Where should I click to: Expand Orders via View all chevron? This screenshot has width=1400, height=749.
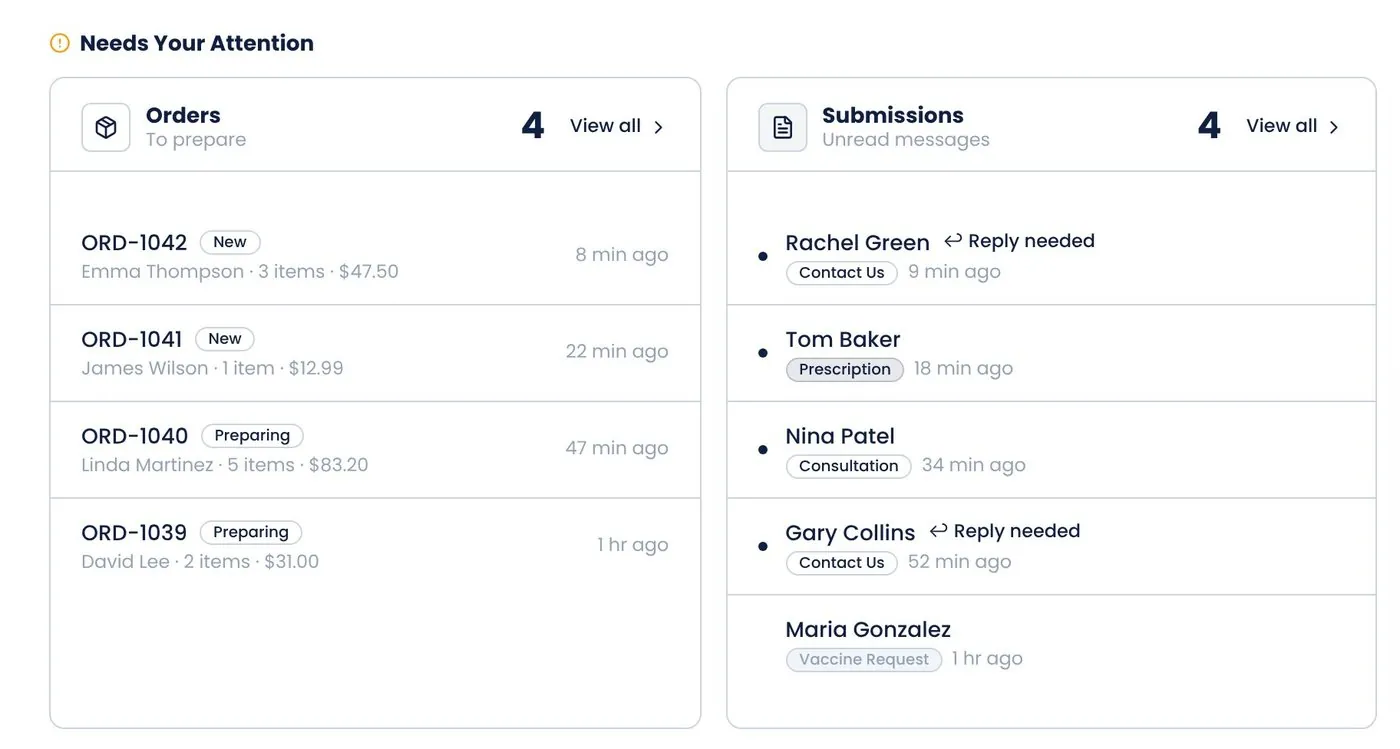coord(658,127)
